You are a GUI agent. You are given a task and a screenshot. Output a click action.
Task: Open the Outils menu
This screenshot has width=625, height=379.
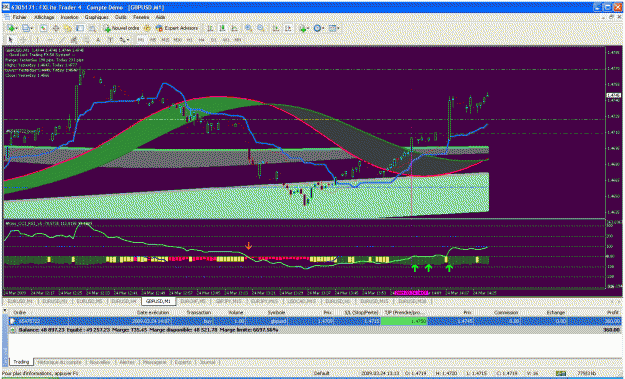(x=121, y=18)
